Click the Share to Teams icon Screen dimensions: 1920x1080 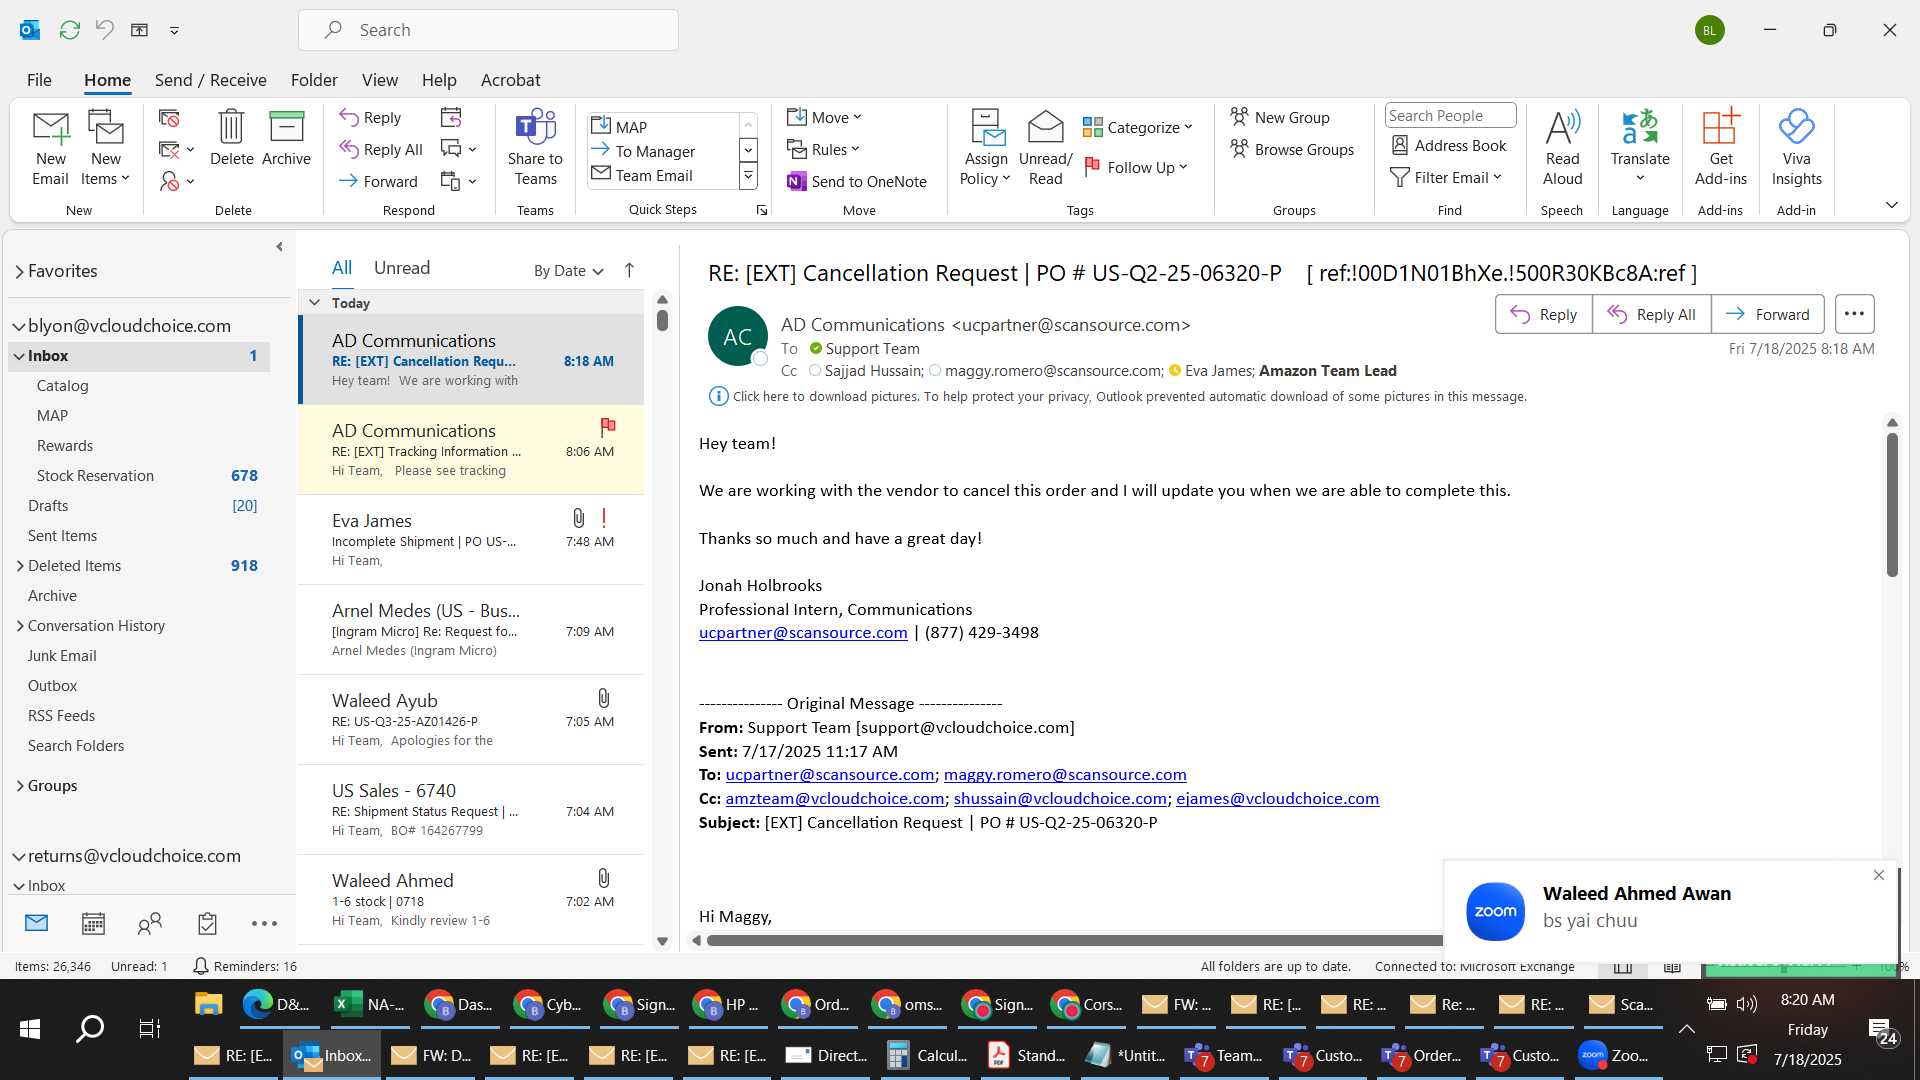pos(535,149)
